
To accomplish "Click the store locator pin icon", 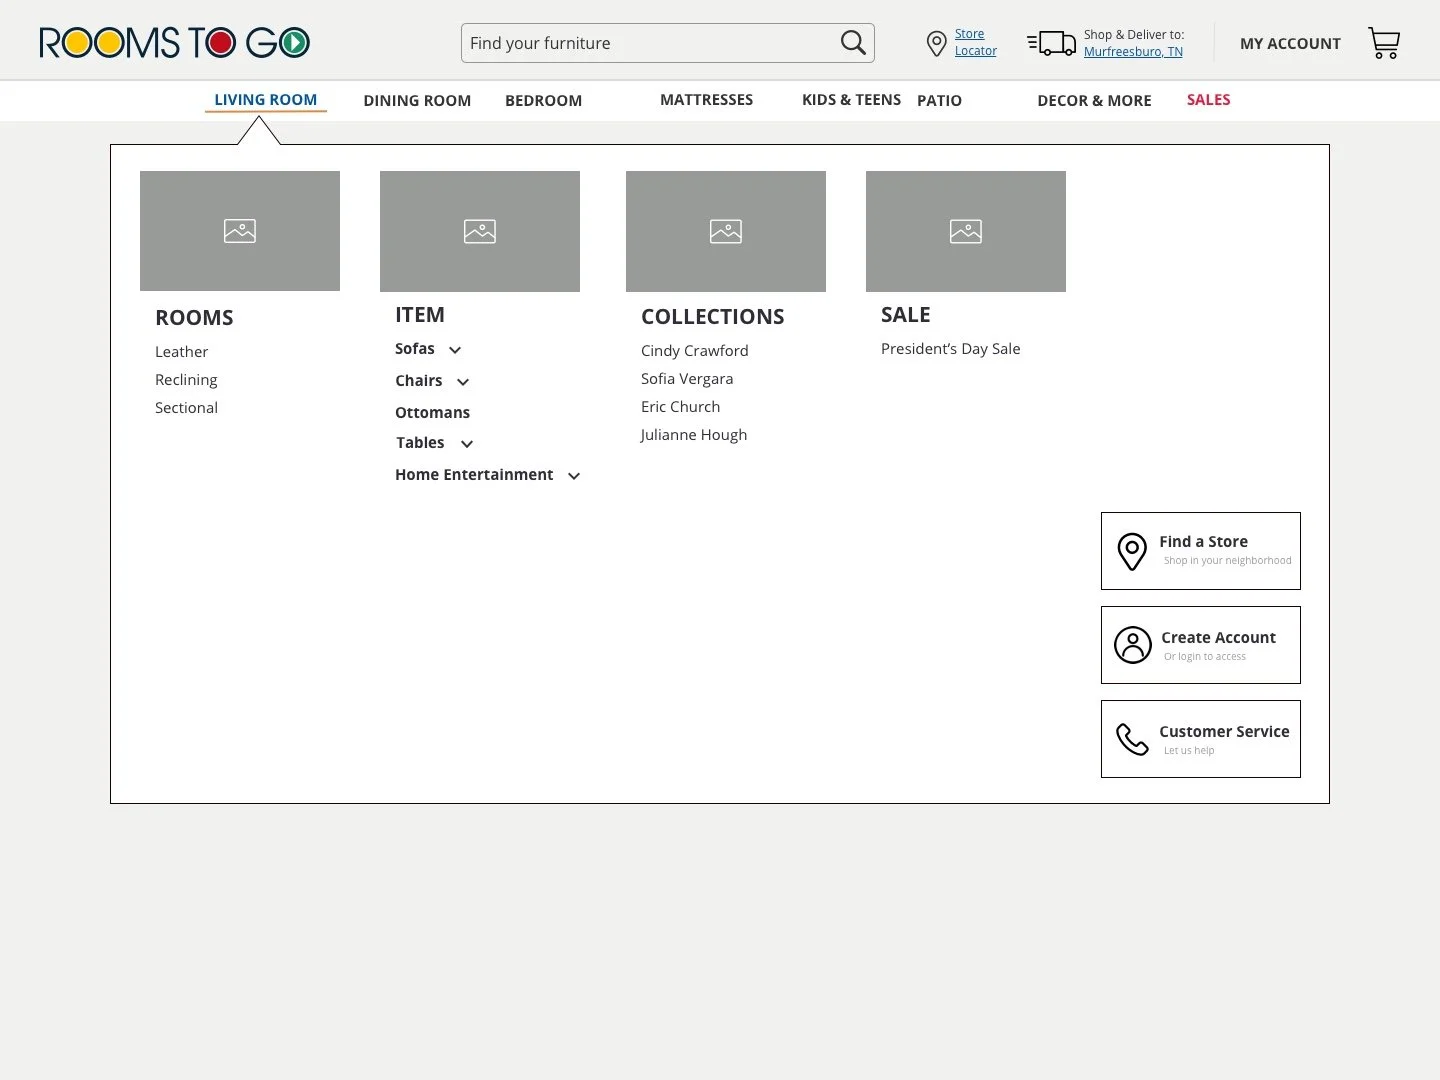I will [936, 43].
